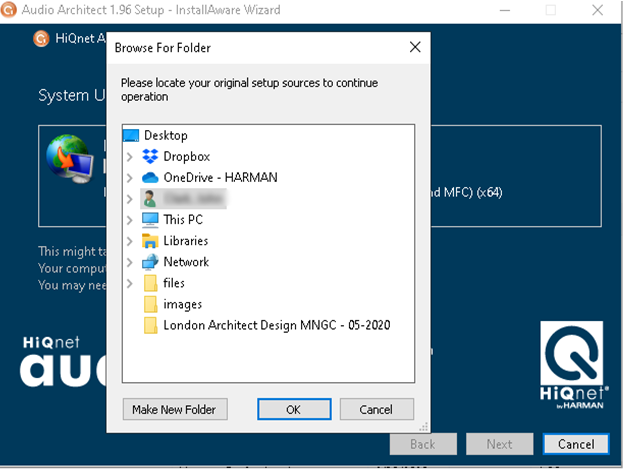Click the London Architect Design folder icon
Image resolution: width=625 pixels, height=470 pixels.
(x=151, y=325)
